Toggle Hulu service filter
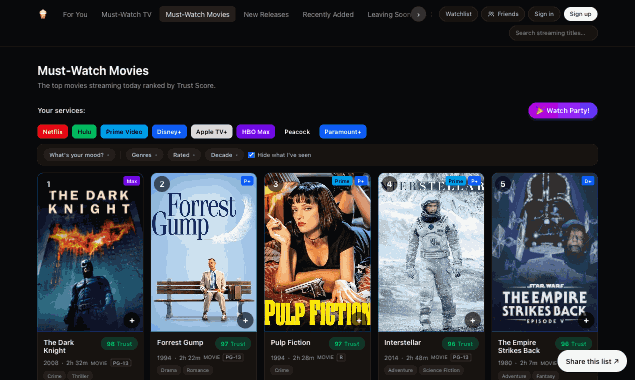Viewport: 635px width, 380px height. (x=84, y=132)
